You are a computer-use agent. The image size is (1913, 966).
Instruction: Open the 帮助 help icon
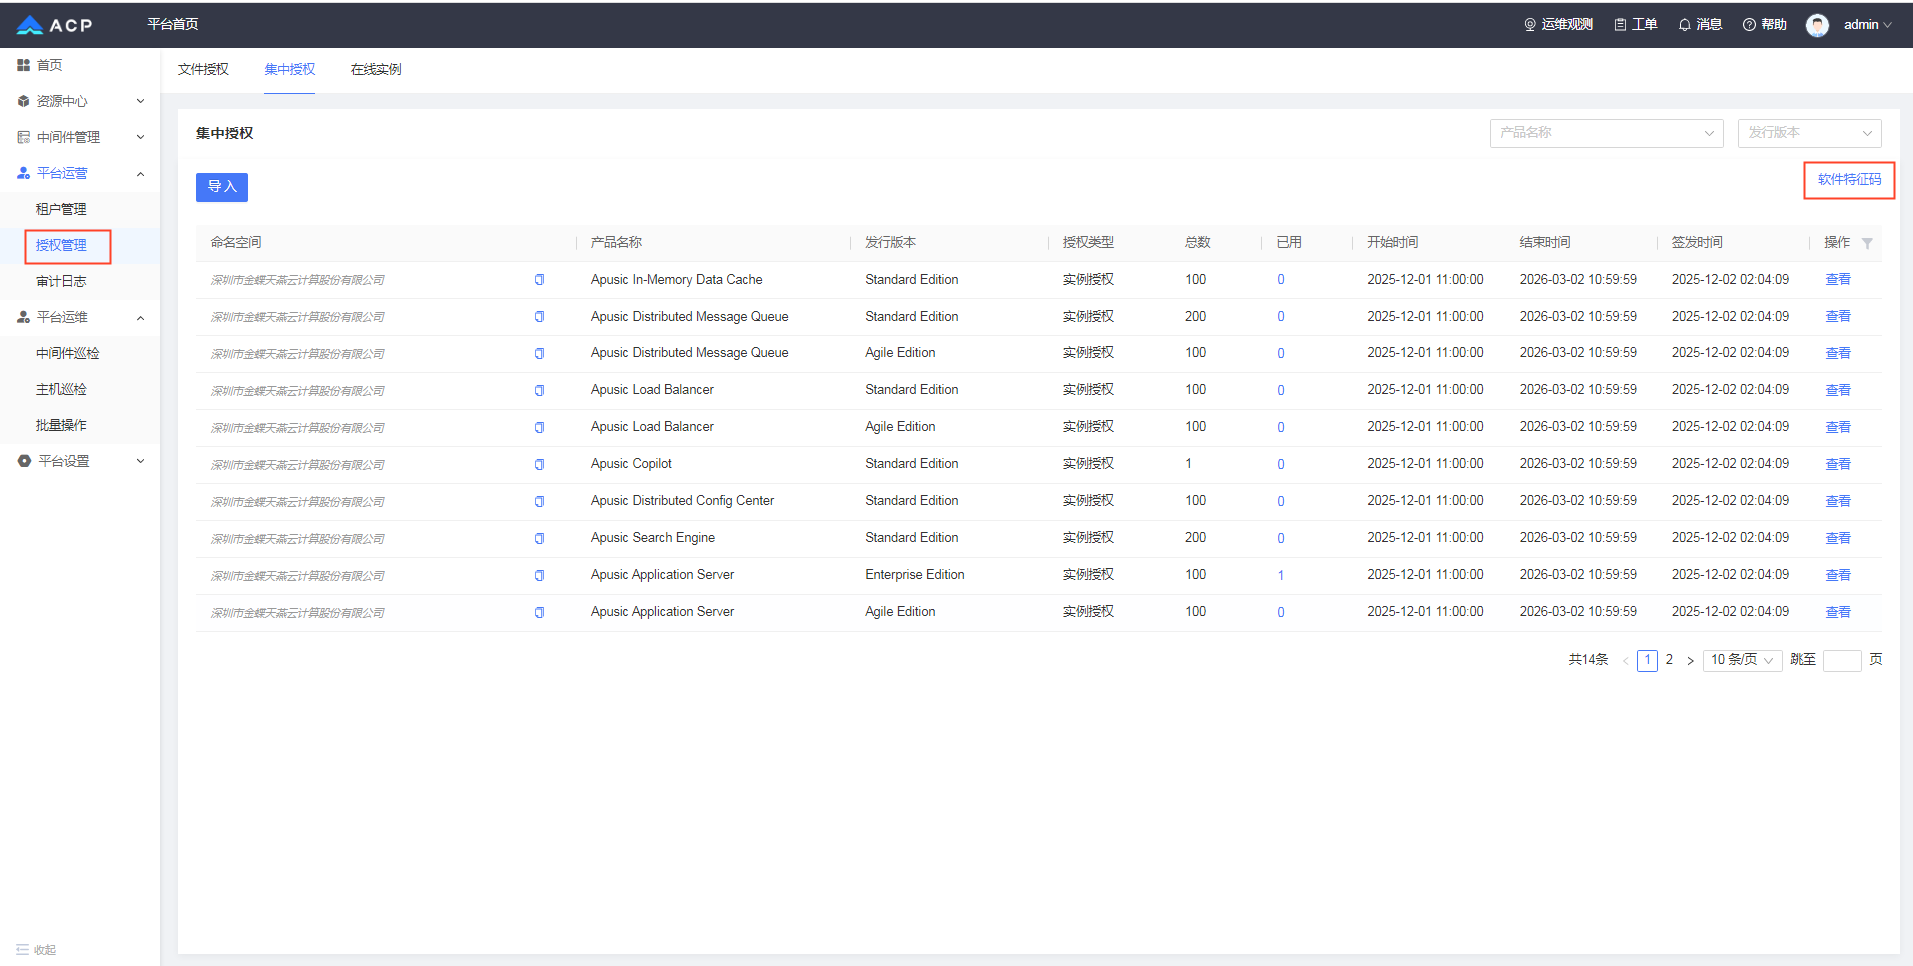tap(1749, 25)
